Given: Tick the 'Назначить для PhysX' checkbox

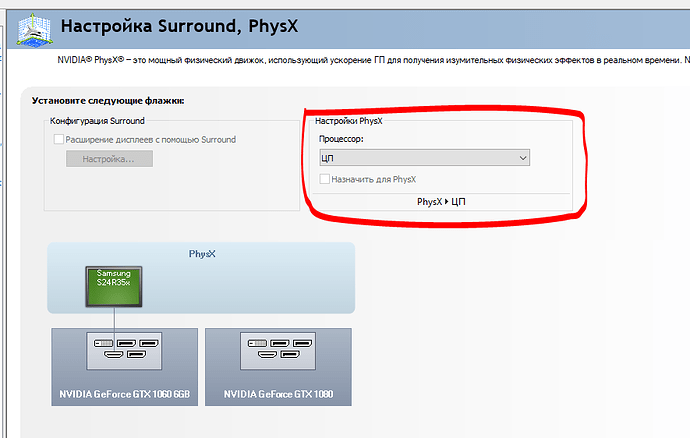Looking at the screenshot, I should 324,179.
